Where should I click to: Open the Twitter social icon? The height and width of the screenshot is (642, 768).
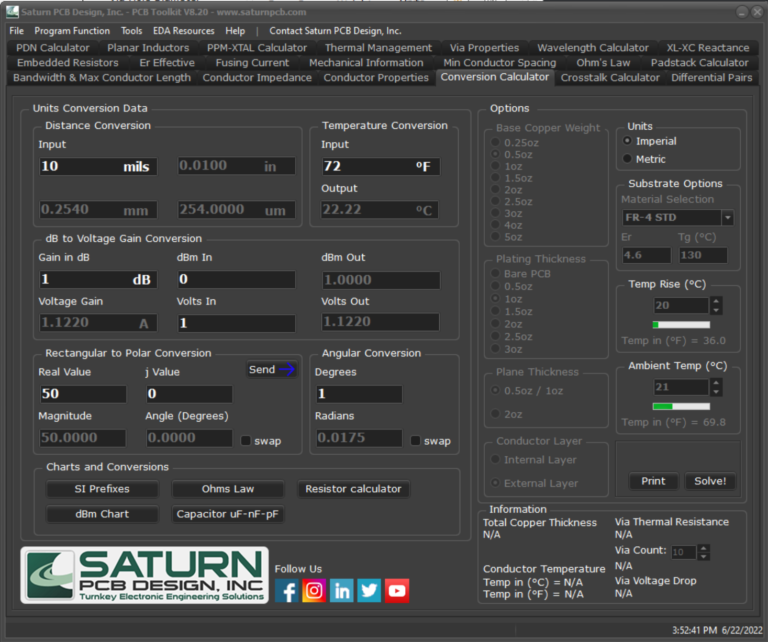[369, 591]
